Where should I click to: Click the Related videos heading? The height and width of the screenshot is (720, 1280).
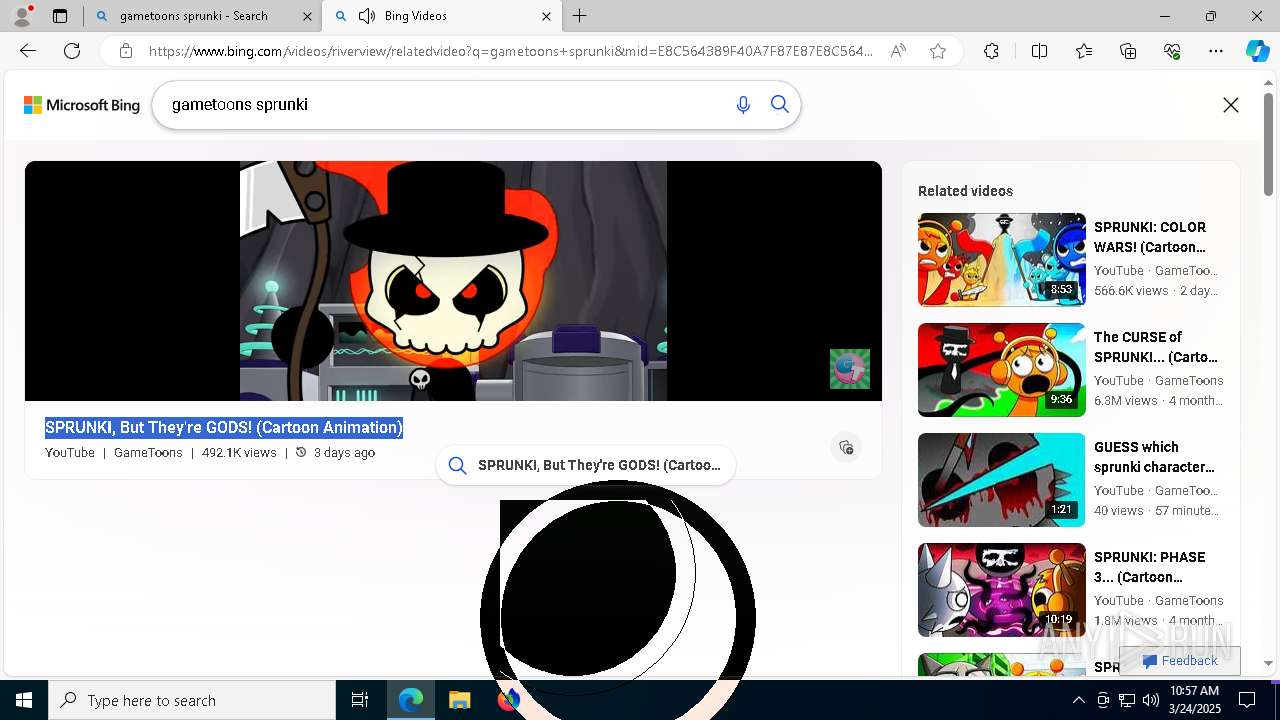pyautogui.click(x=965, y=191)
